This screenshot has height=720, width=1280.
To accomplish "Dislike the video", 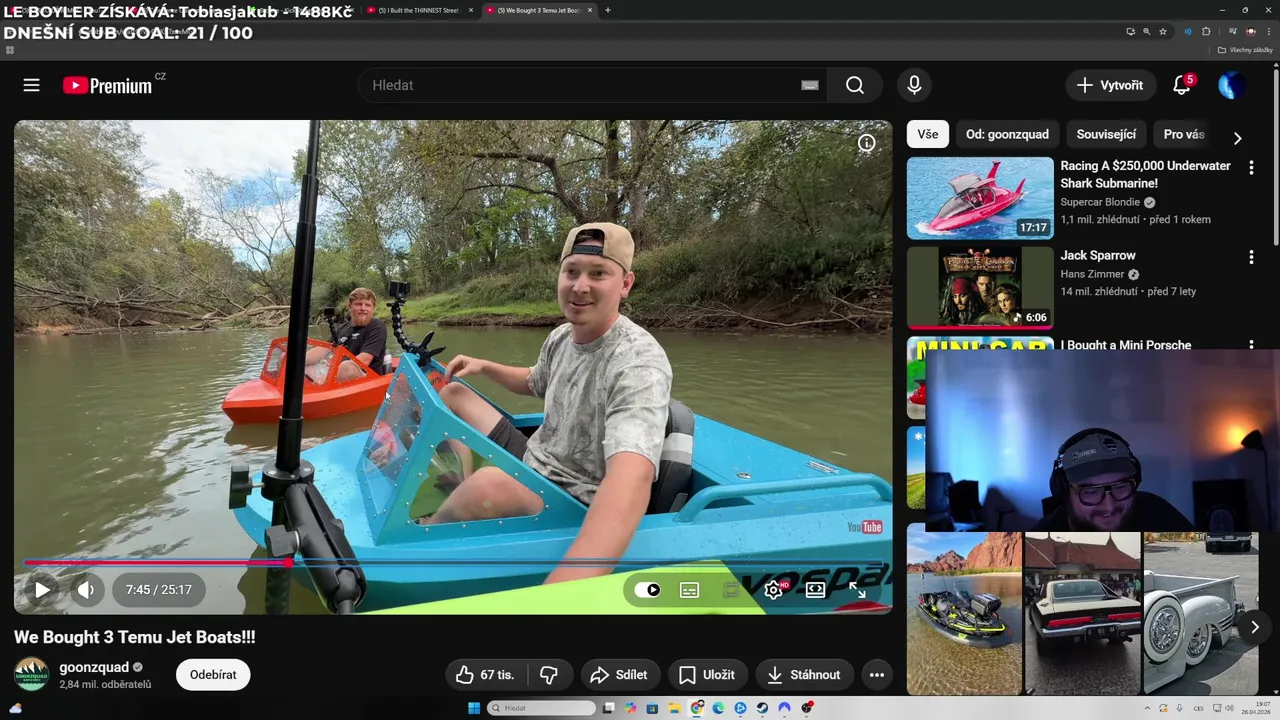I will click(549, 675).
